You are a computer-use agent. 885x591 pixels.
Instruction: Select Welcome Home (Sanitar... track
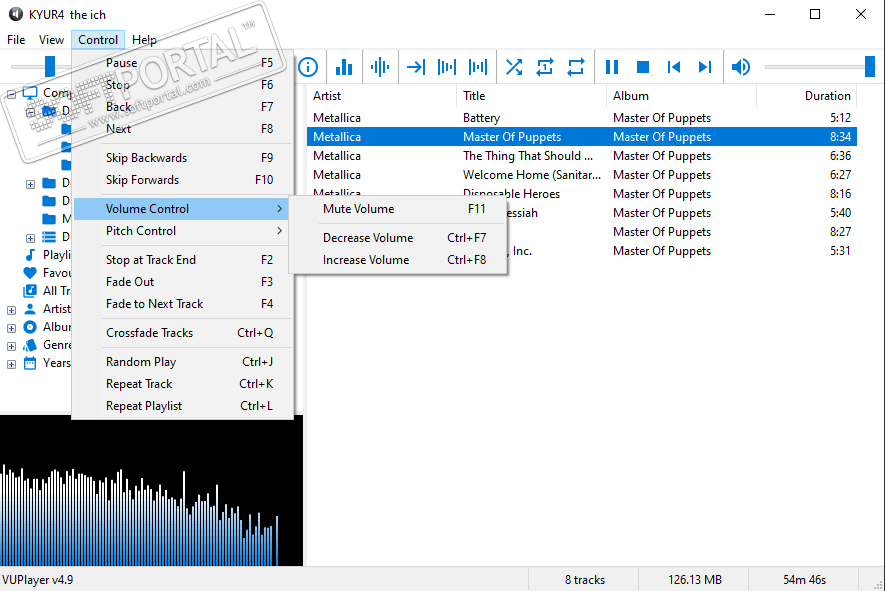582,175
